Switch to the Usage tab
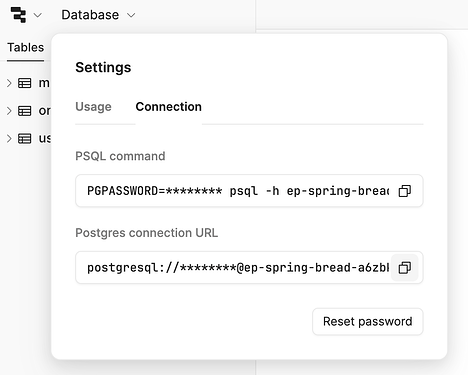468x375 pixels. coord(93,107)
